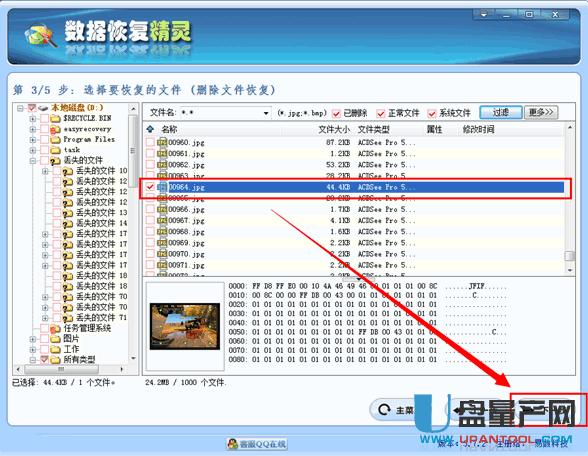Uncheck the 已删除 filter checkbox

(336, 113)
